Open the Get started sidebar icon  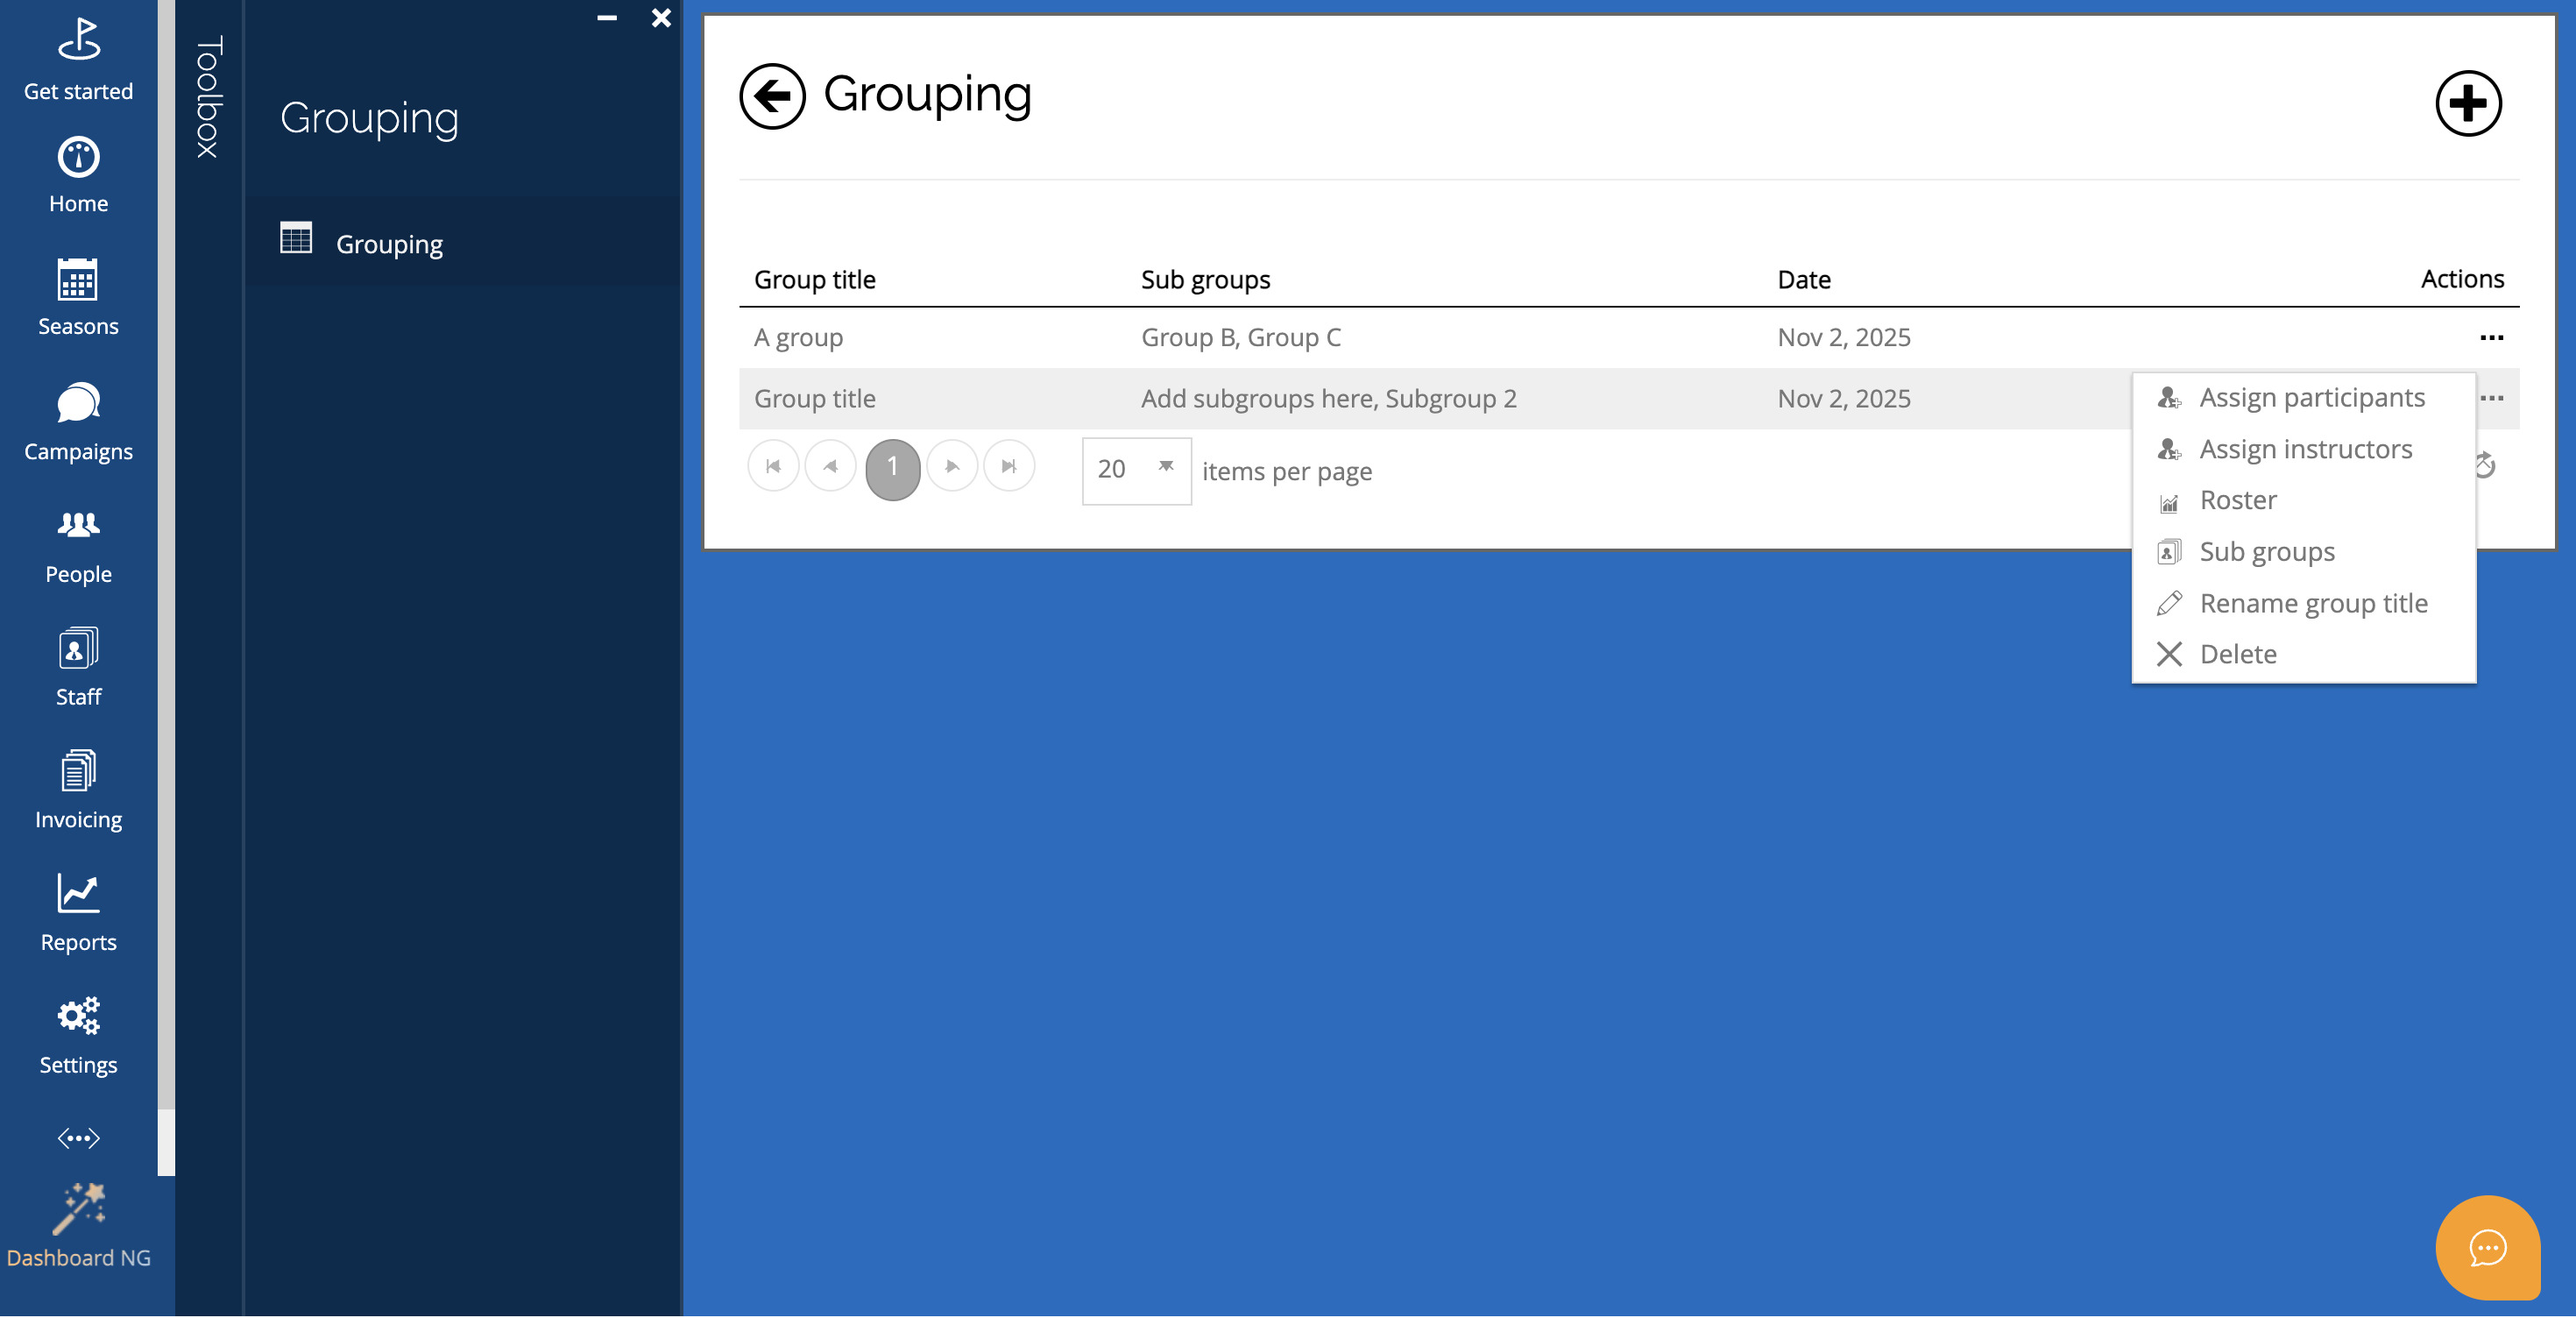coord(78,60)
